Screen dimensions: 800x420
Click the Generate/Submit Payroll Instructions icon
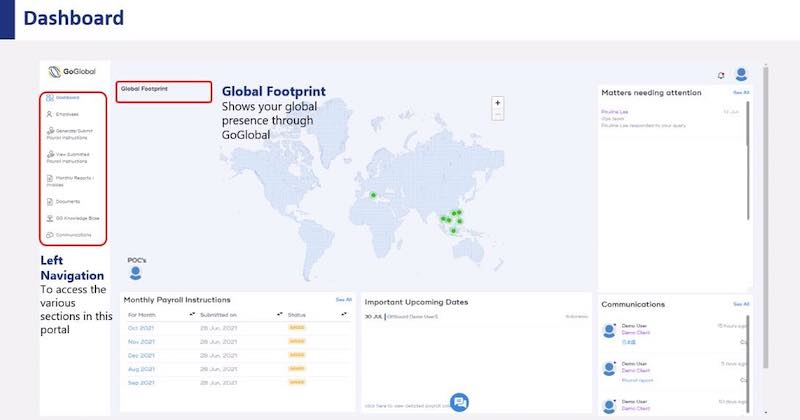coord(51,131)
